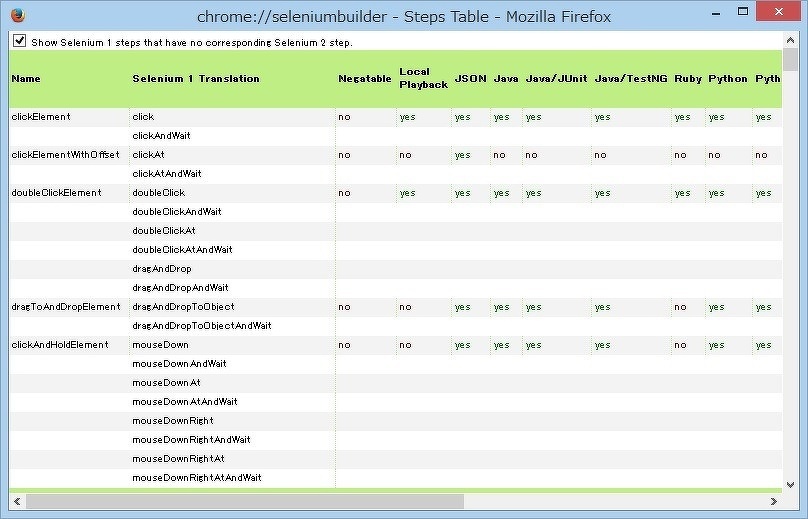Toggle the Show Selenium 1 steps checkbox
This screenshot has height=519, width=808.
pyautogui.click(x=19, y=42)
